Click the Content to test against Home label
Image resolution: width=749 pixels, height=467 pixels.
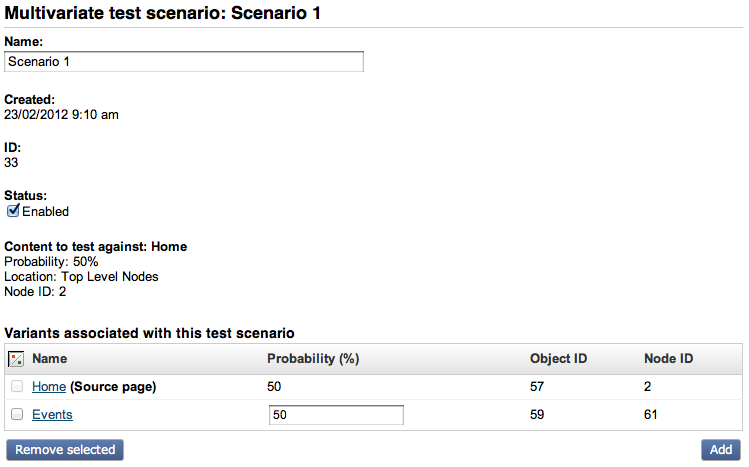tap(95, 246)
